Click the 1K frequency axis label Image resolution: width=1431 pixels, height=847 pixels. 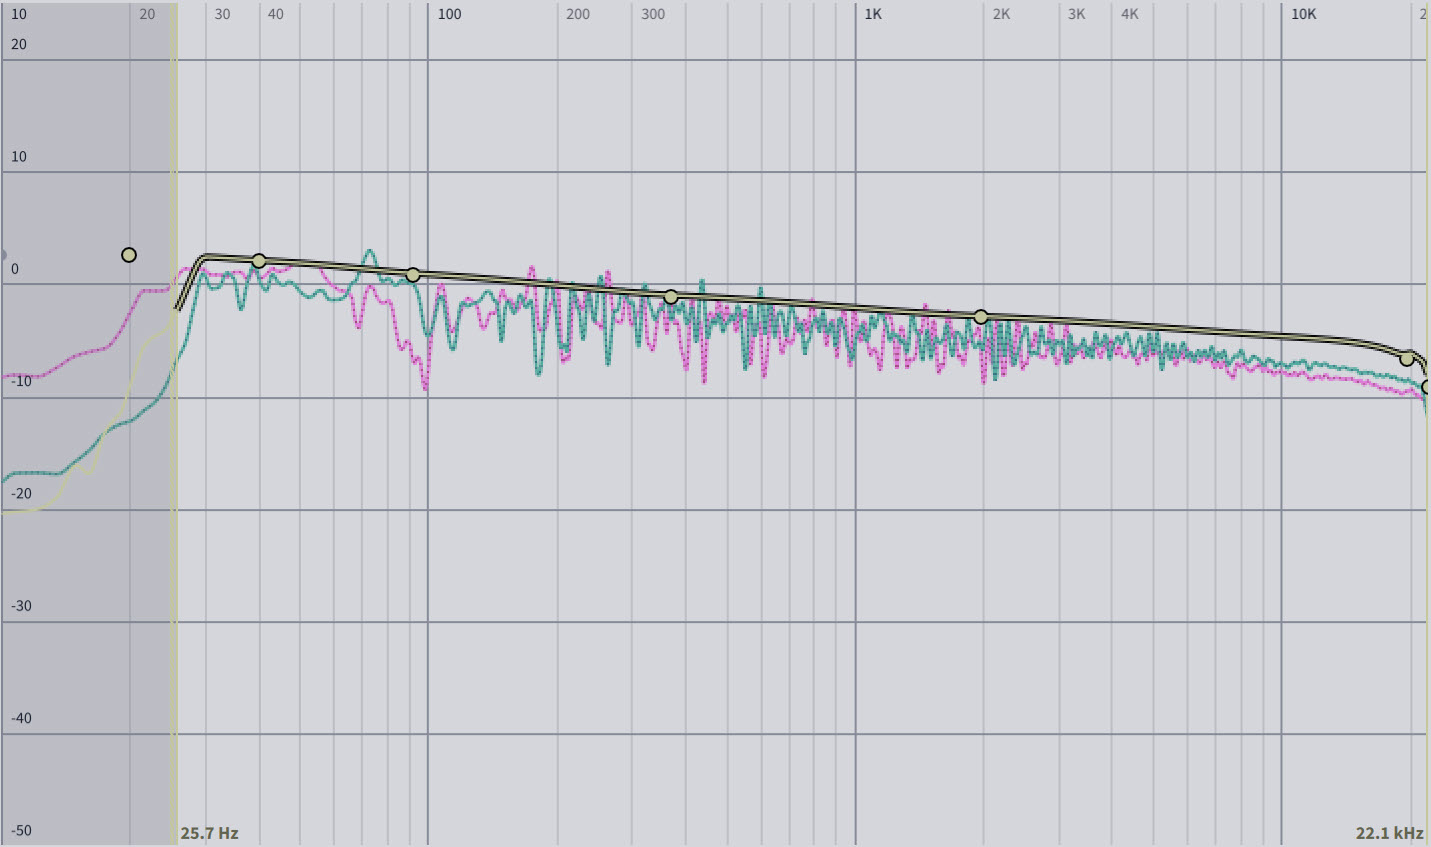tap(873, 14)
